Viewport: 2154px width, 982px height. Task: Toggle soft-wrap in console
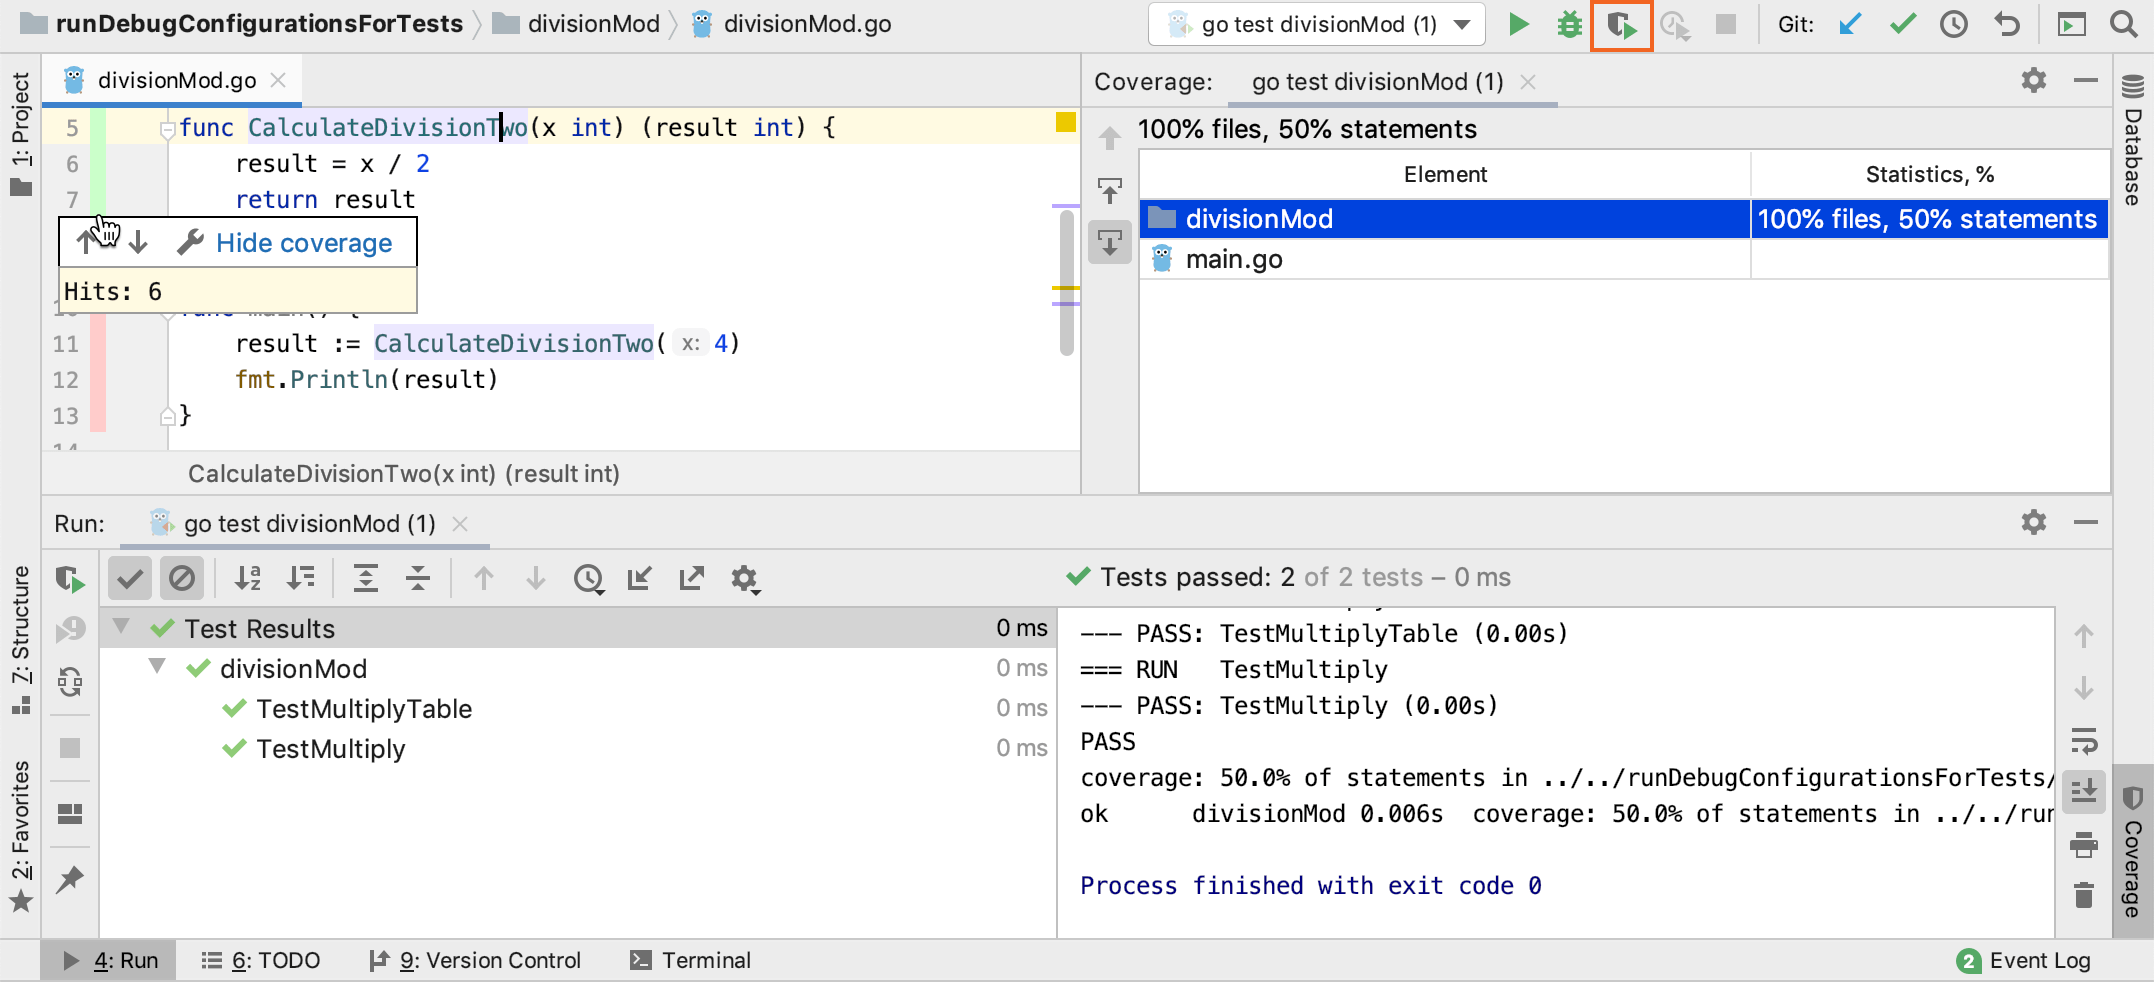2084,741
